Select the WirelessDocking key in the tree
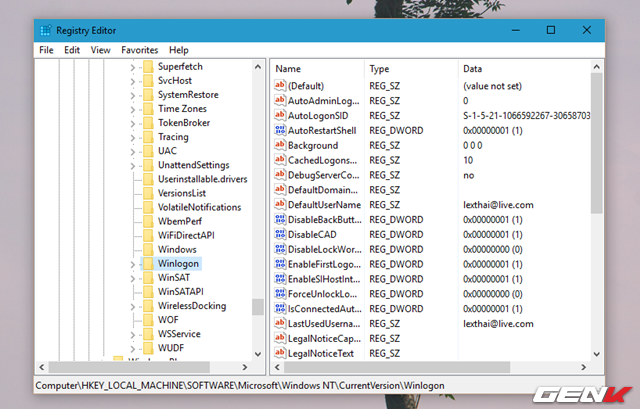 pyautogui.click(x=191, y=306)
